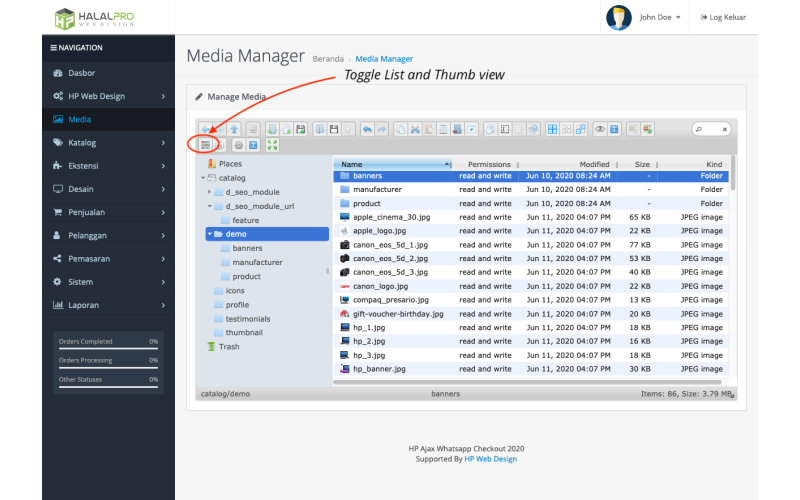Viewport: 800px width, 500px height.
Task: Click Log Keluar link
Action: click(723, 17)
